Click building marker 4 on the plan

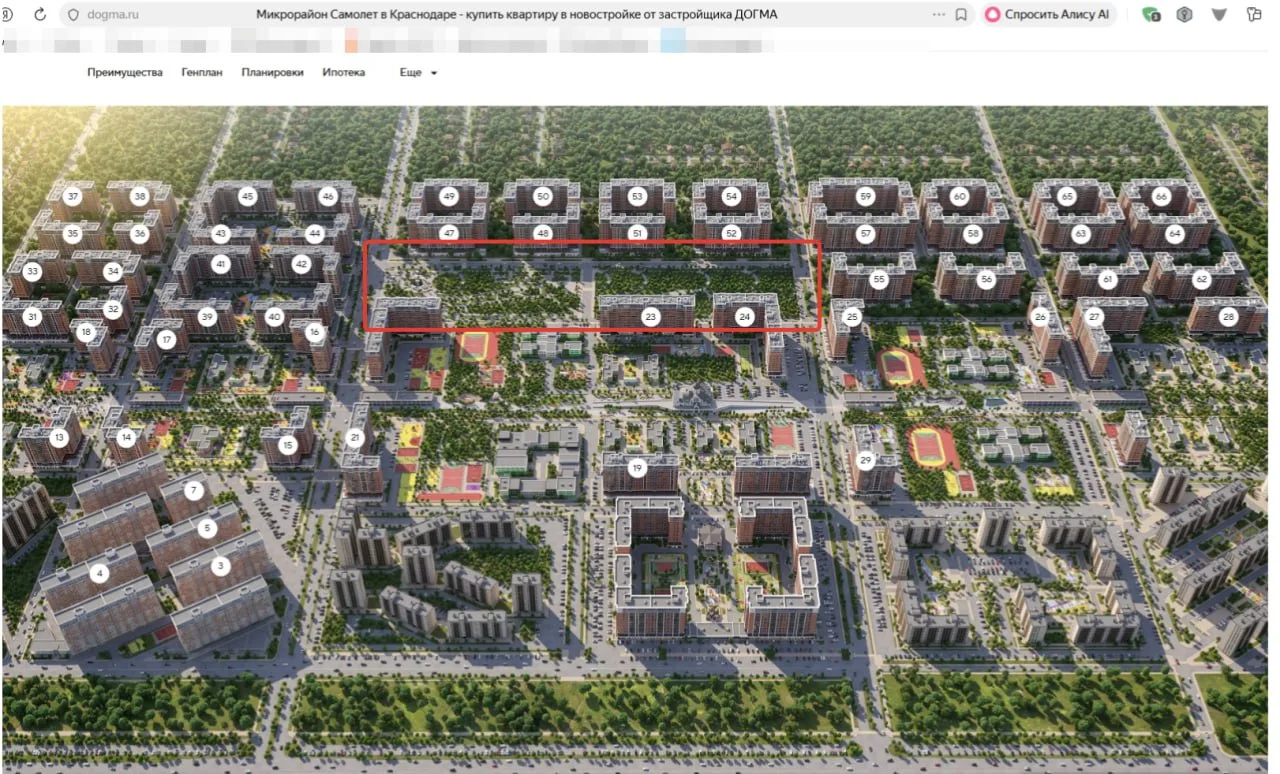(x=98, y=574)
